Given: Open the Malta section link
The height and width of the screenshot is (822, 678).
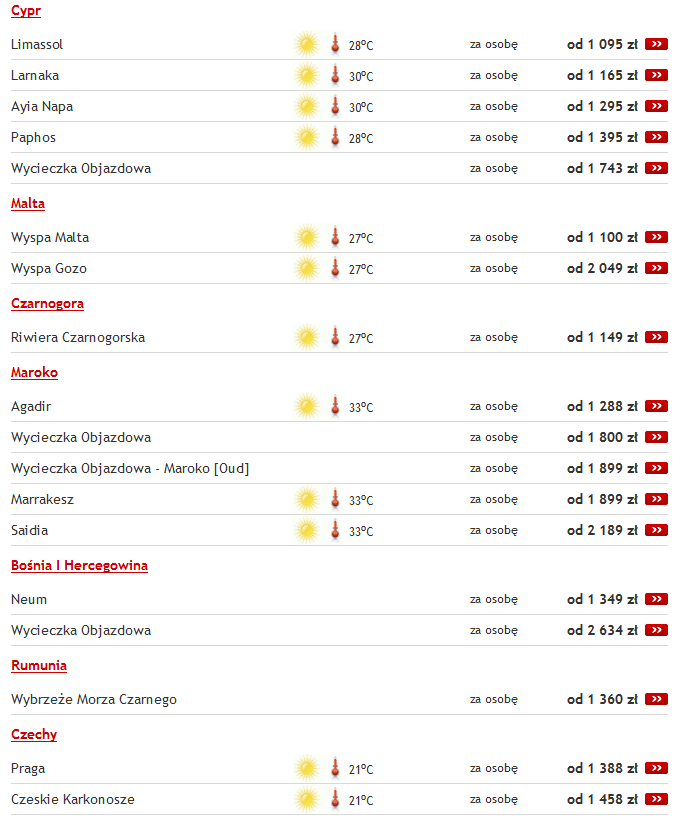Looking at the screenshot, I should click(27, 203).
